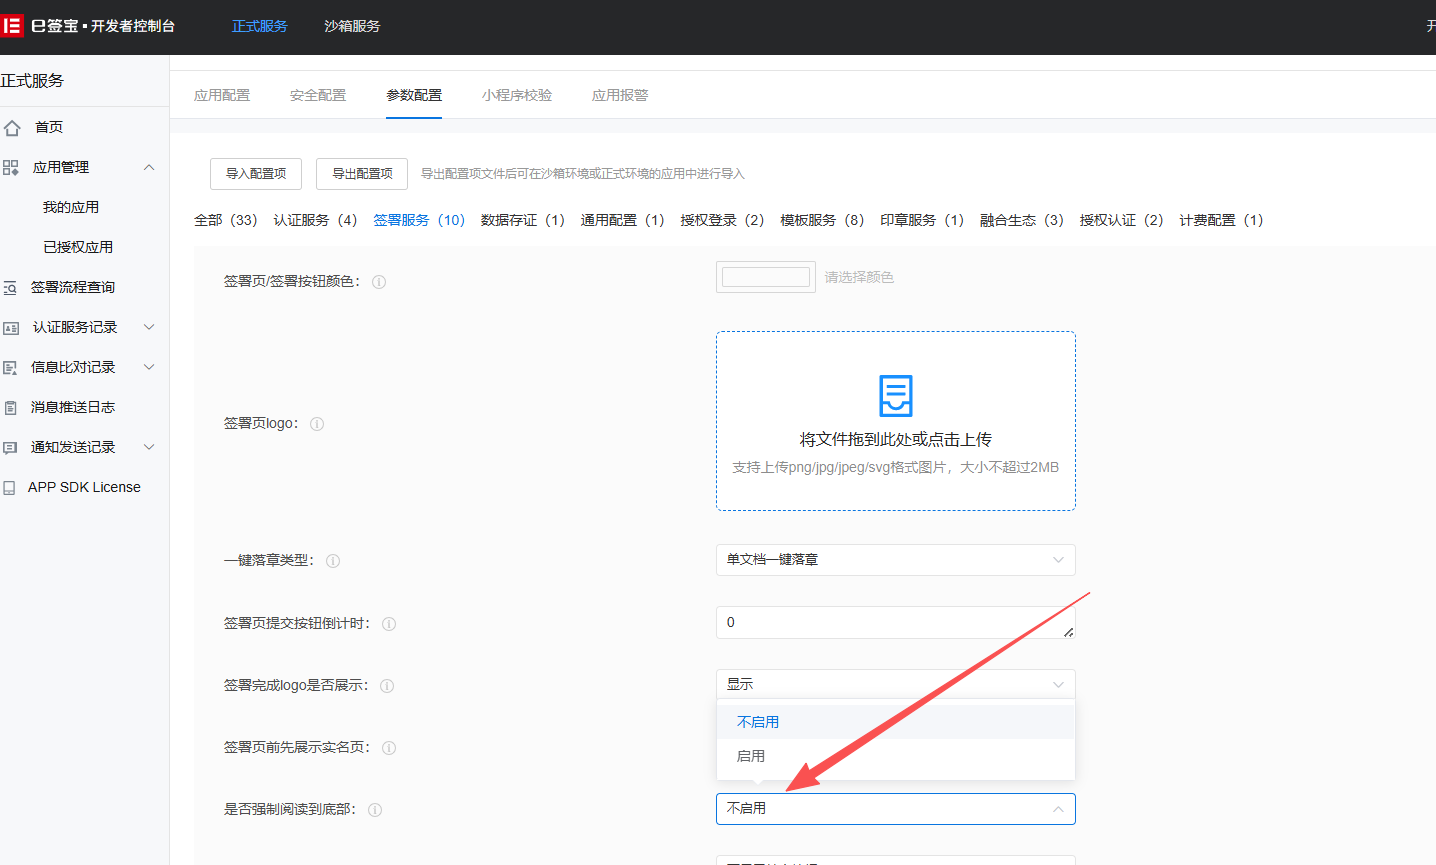Filter by 融合生态 (3) category
This screenshot has width=1436, height=865.
1022,220
